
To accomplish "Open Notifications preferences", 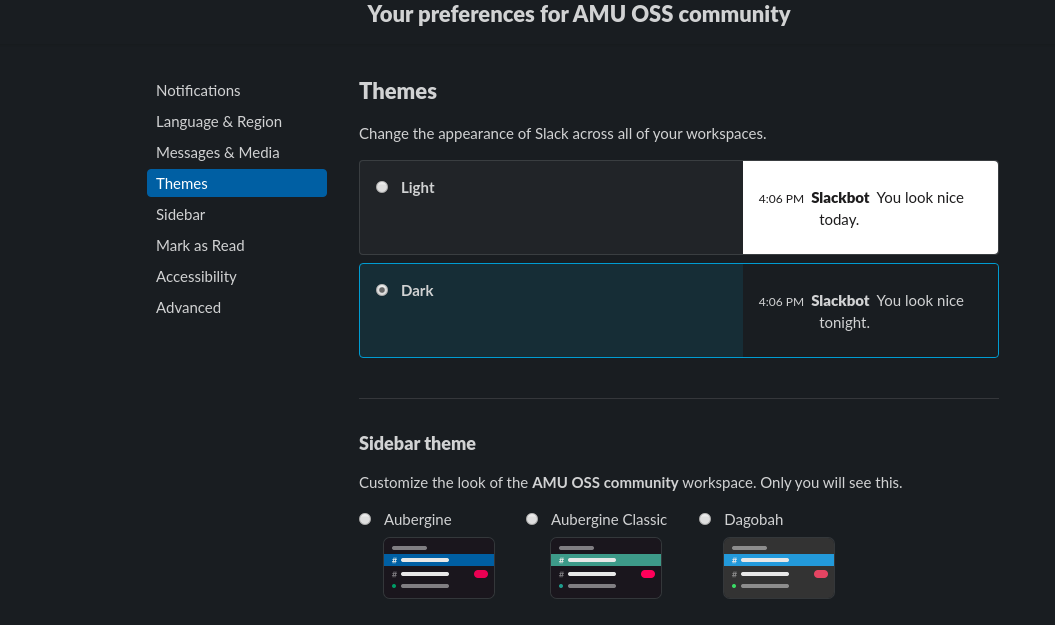I will pyautogui.click(x=198, y=91).
